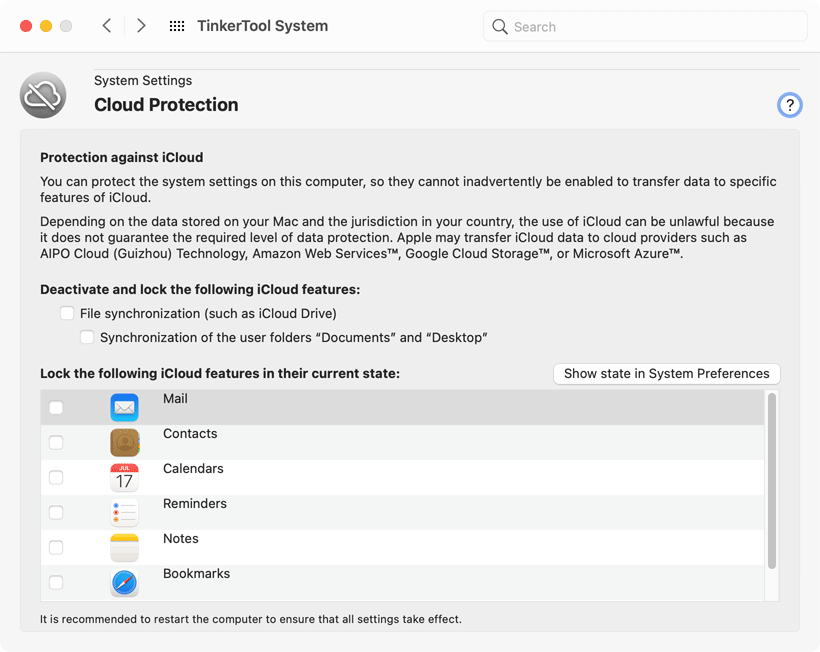Image resolution: width=820 pixels, height=652 pixels.
Task: Click the System Settings category label
Action: (143, 81)
